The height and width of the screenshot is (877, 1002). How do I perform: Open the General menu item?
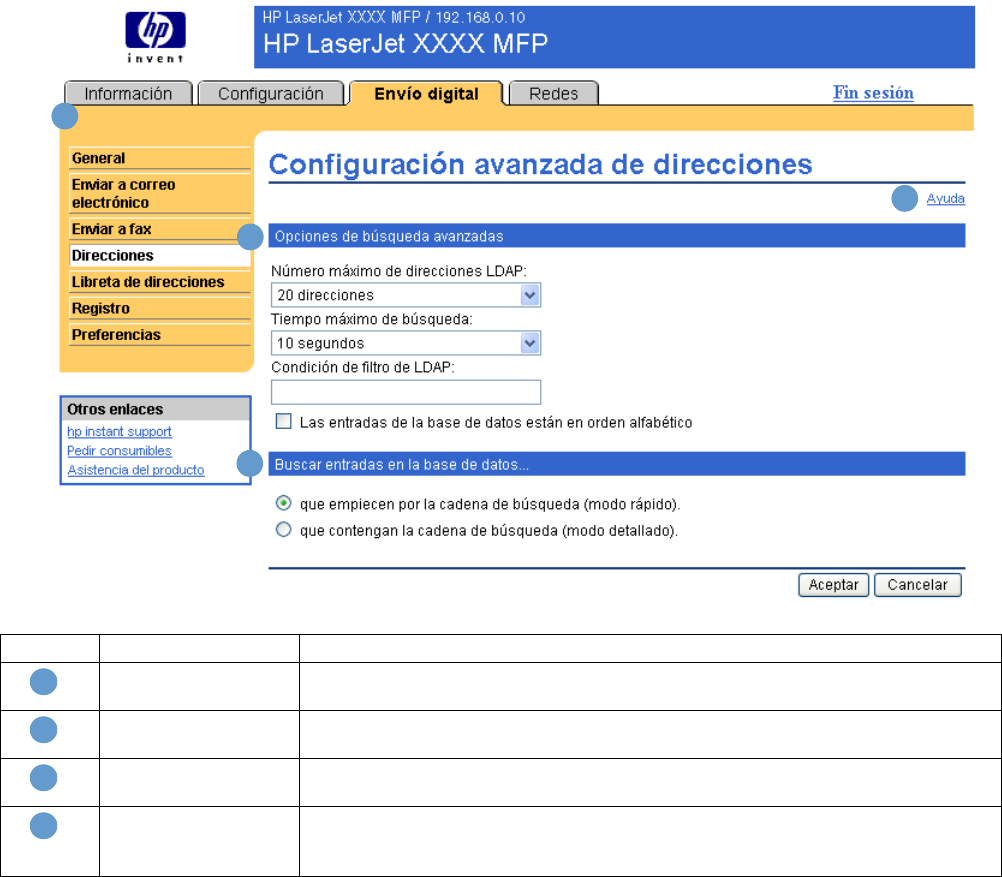(160, 158)
